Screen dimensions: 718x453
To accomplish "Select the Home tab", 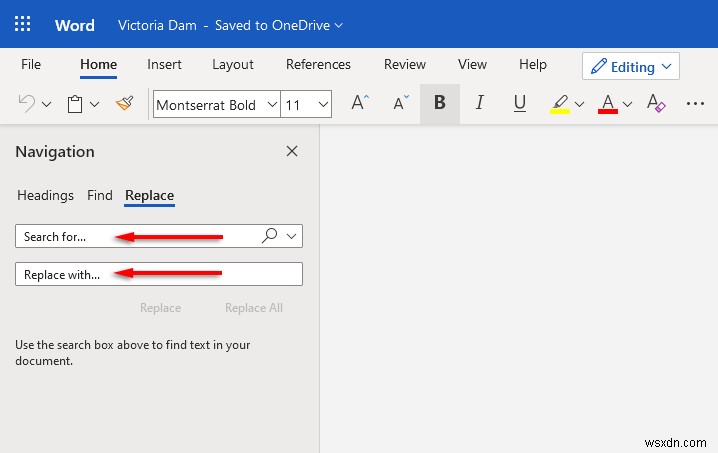I will 98,64.
